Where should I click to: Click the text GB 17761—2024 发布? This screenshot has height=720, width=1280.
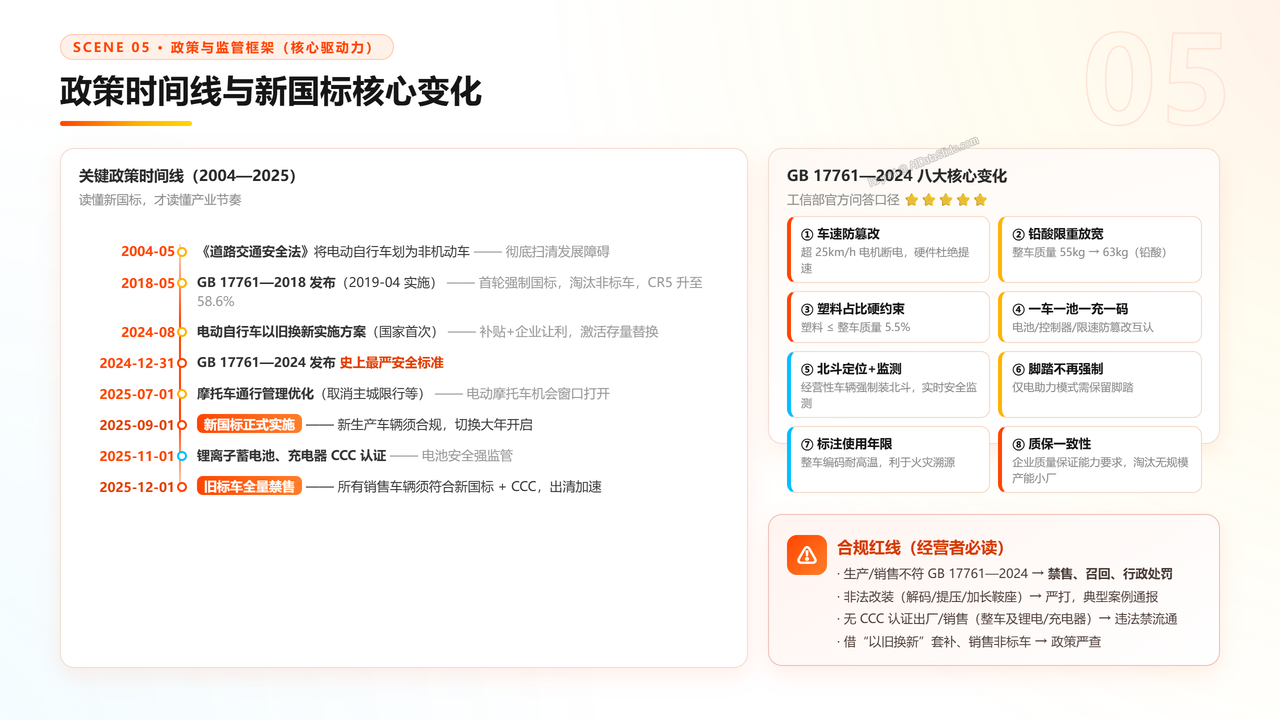(x=266, y=363)
